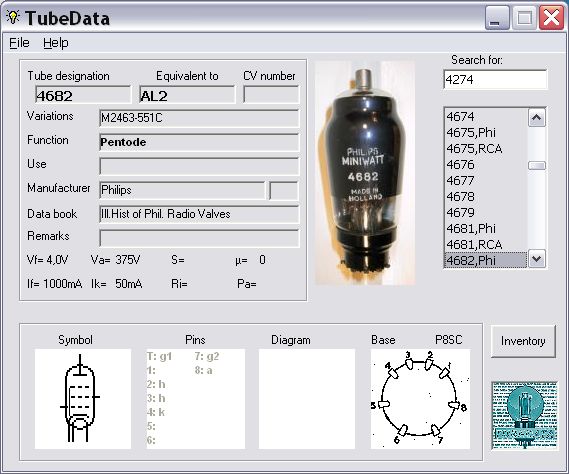Click the empty CV number field

[271, 95]
